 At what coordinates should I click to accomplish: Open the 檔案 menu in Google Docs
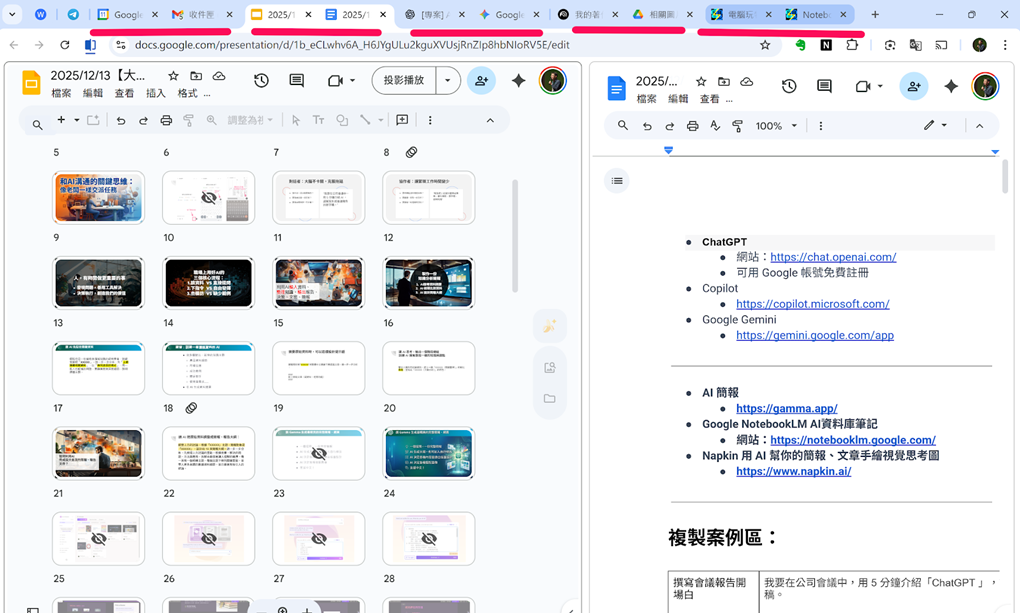(647, 99)
